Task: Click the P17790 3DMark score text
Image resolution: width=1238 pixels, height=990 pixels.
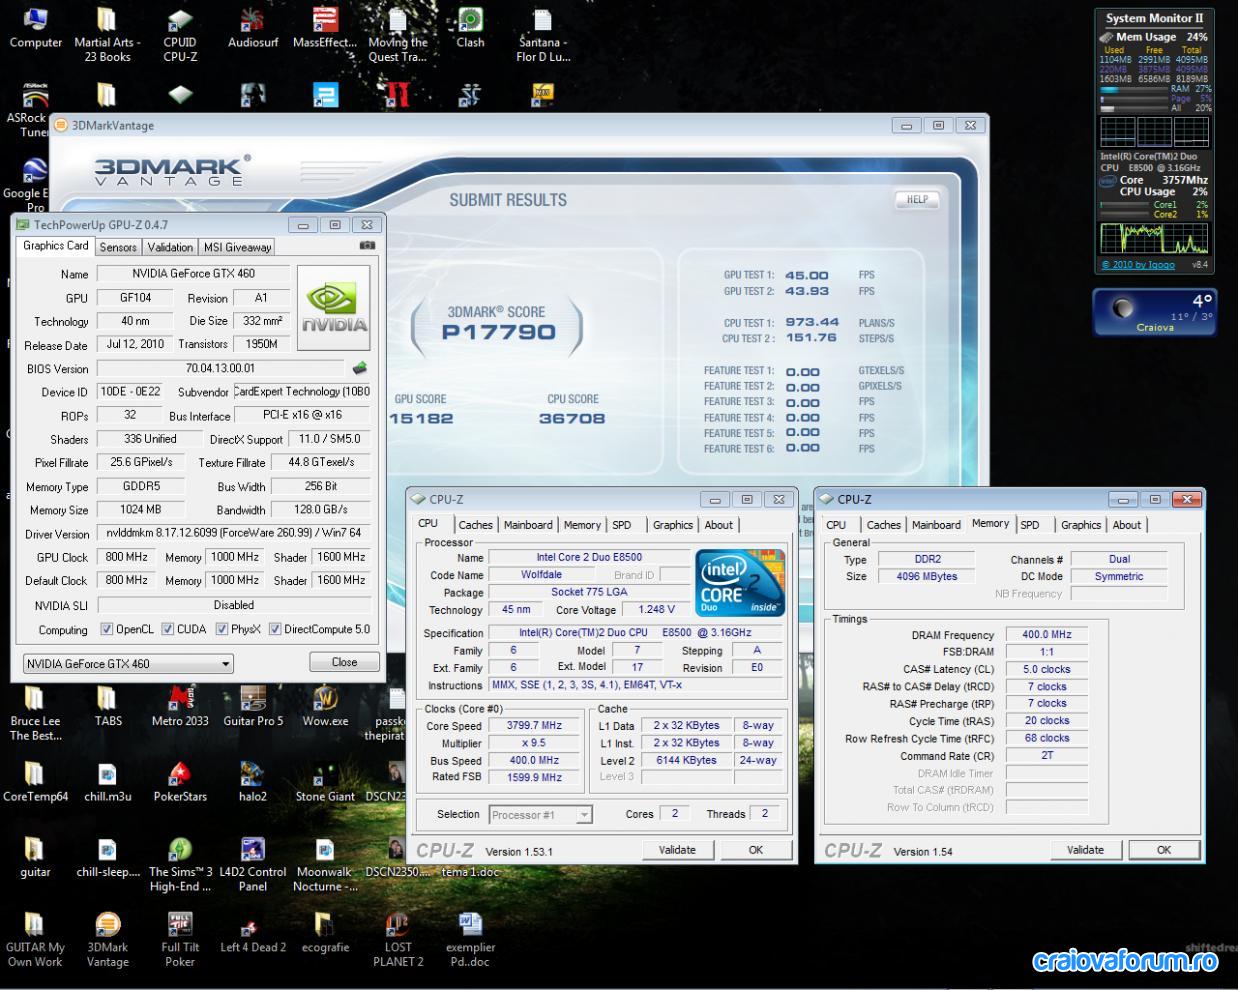Action: point(499,331)
